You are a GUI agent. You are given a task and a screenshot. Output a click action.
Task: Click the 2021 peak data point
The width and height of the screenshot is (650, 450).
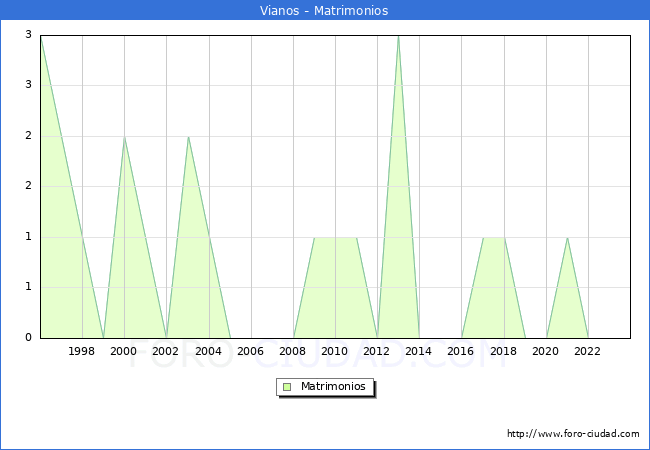pyautogui.click(x=567, y=237)
